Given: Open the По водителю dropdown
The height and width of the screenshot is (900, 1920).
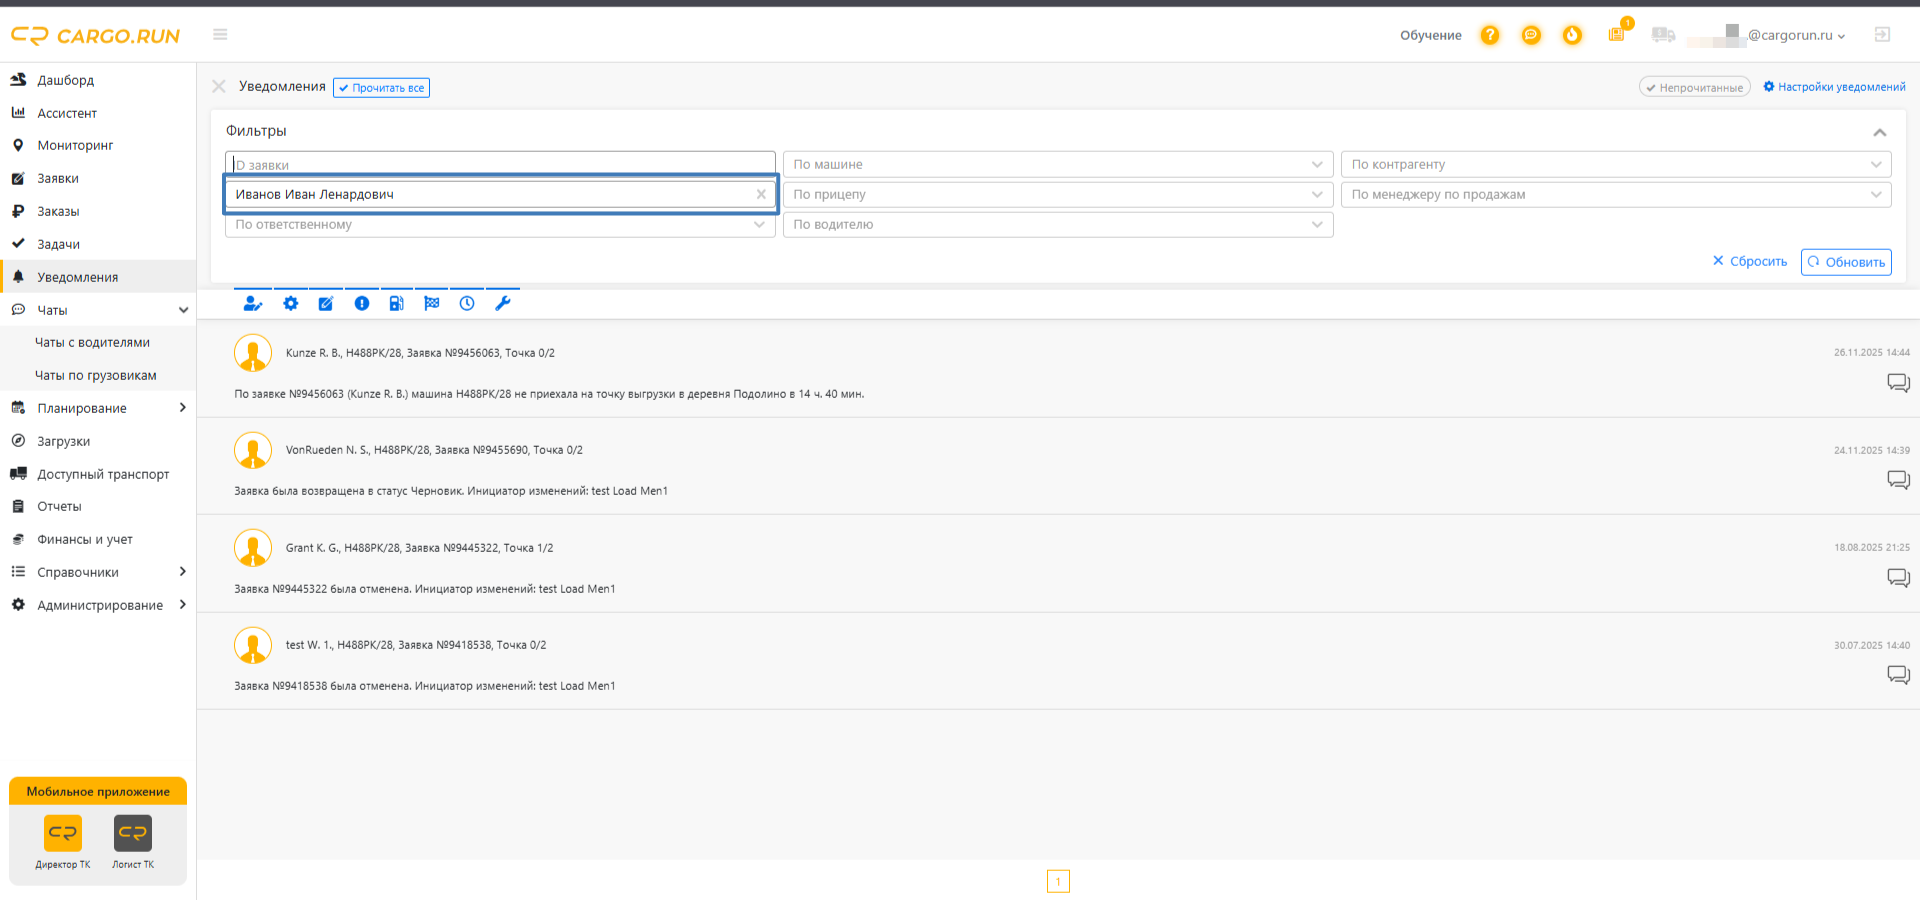Looking at the screenshot, I should (1058, 225).
